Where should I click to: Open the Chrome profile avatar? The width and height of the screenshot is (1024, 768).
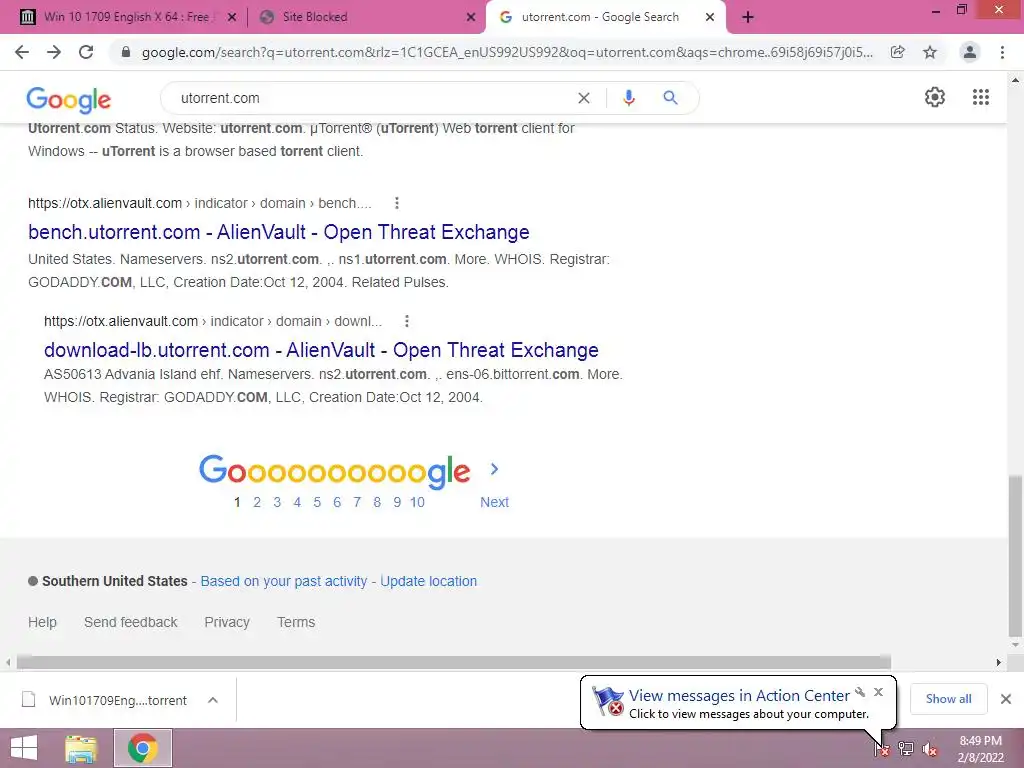[970, 52]
